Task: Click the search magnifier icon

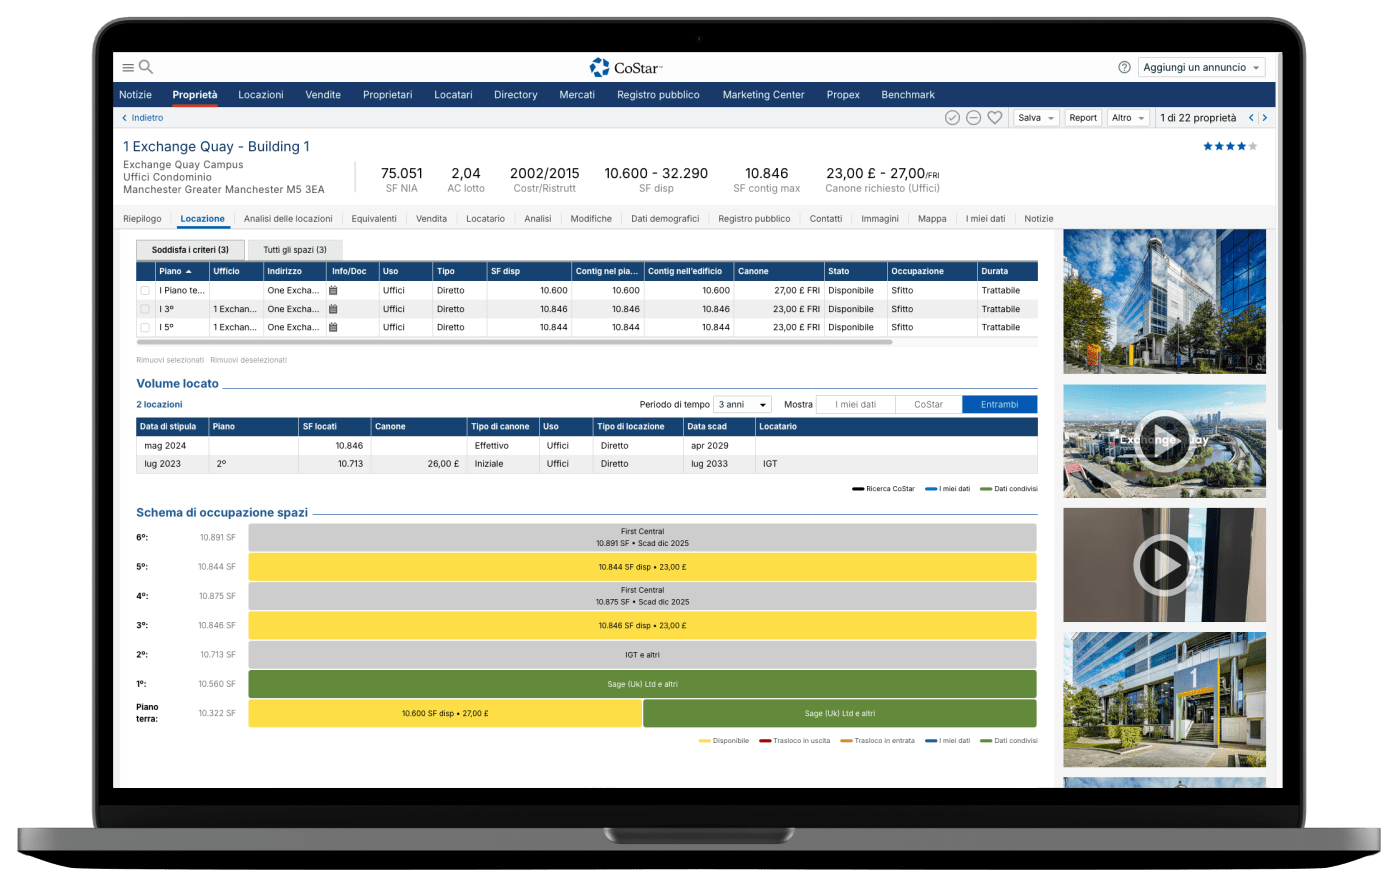Action: coord(146,67)
